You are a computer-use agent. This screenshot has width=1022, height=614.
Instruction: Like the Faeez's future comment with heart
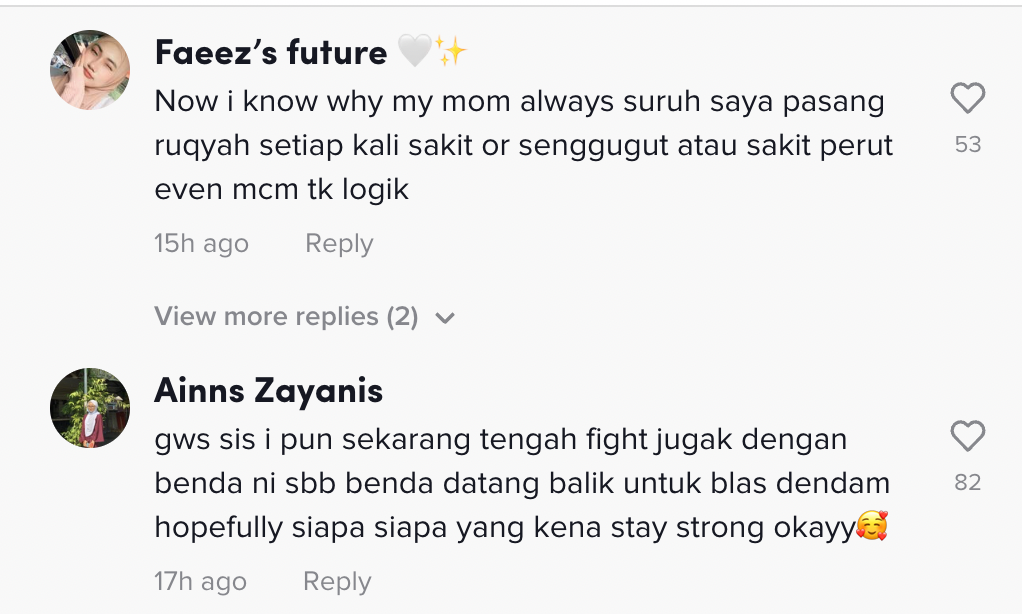[967, 99]
